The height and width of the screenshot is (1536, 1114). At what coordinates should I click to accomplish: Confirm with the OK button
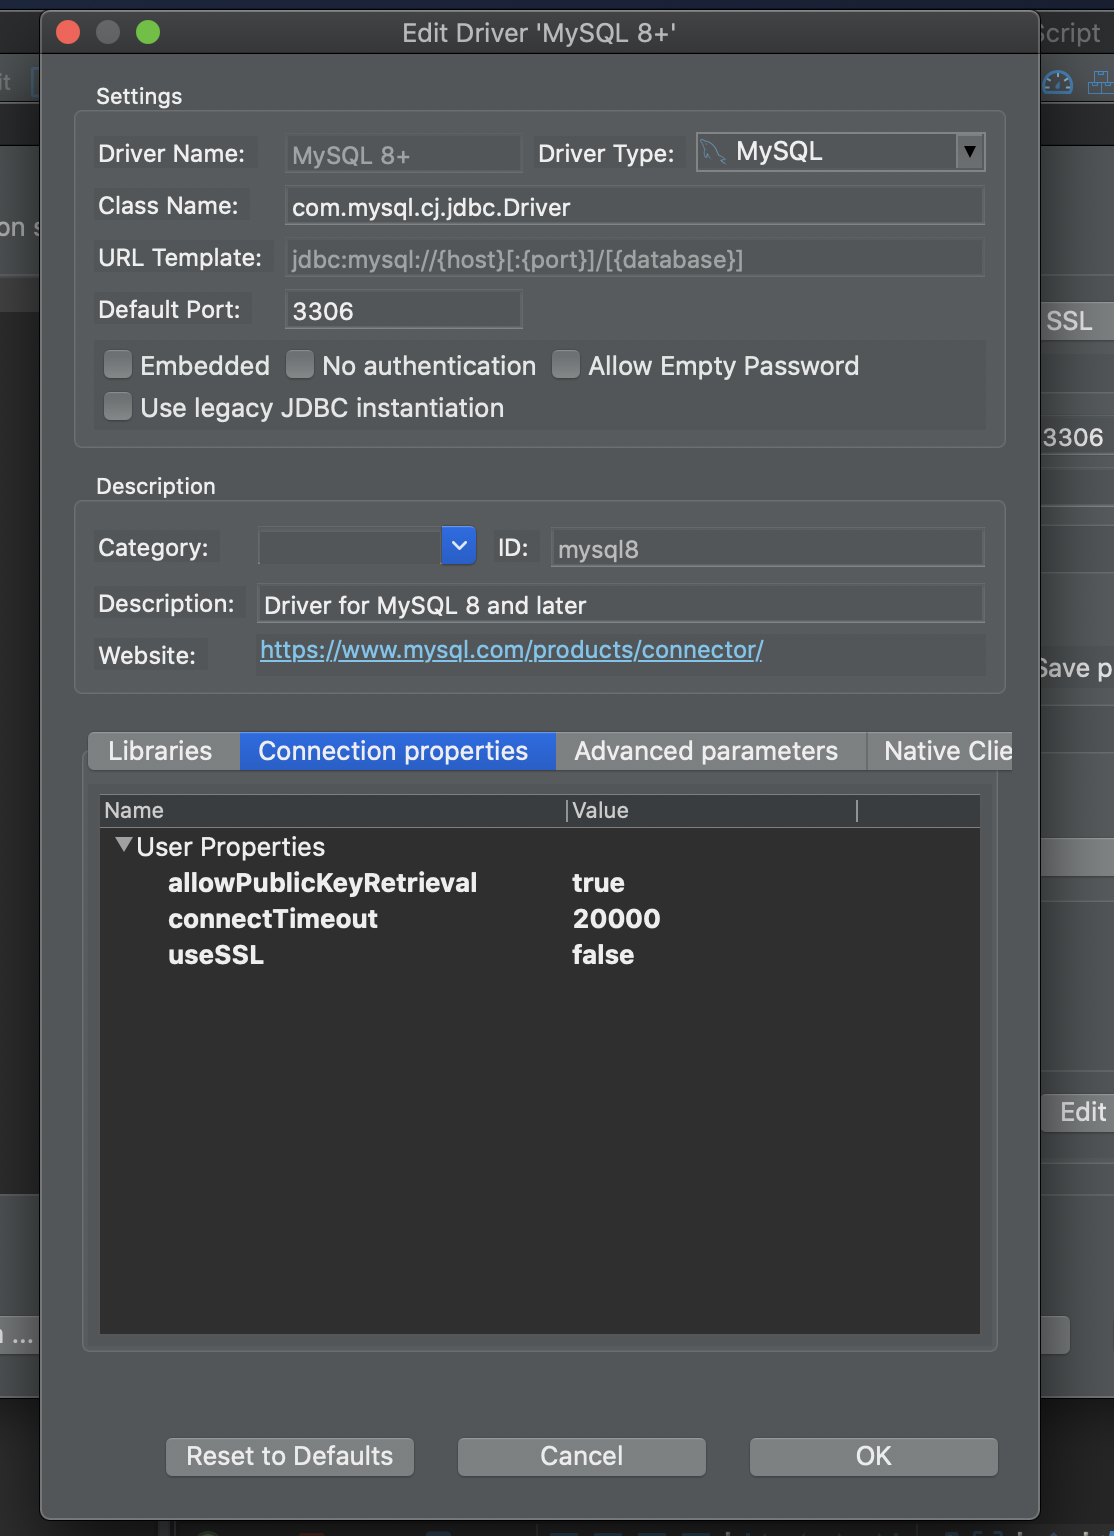[x=874, y=1457]
